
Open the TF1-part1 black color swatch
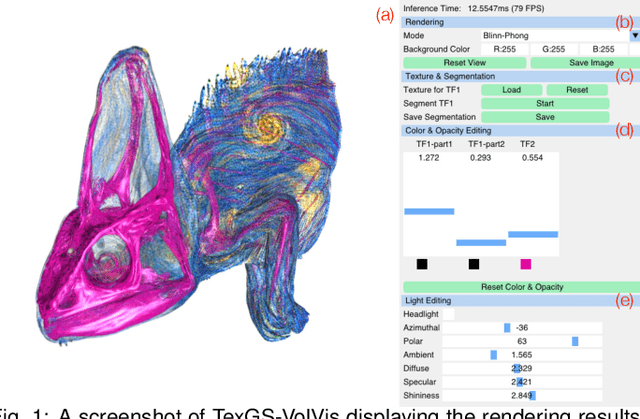pyautogui.click(x=422, y=264)
